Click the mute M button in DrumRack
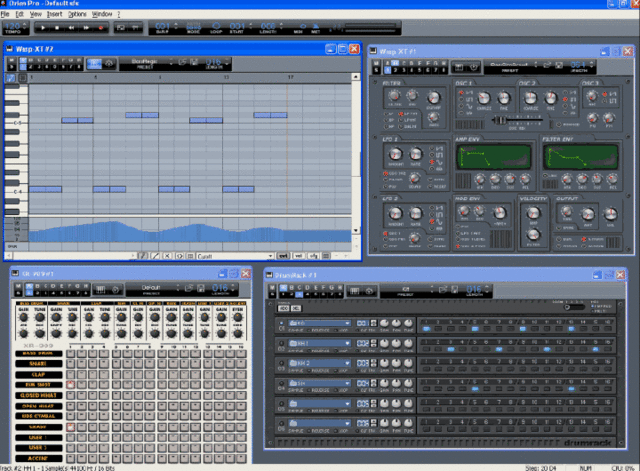This screenshot has height=471, width=640. pyautogui.click(x=272, y=288)
